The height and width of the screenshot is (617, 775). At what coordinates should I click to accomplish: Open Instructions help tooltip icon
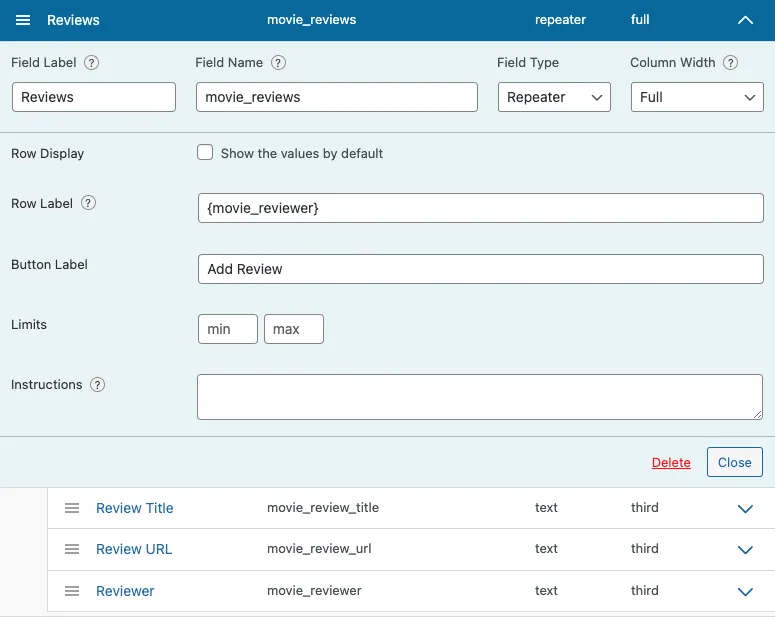97,385
